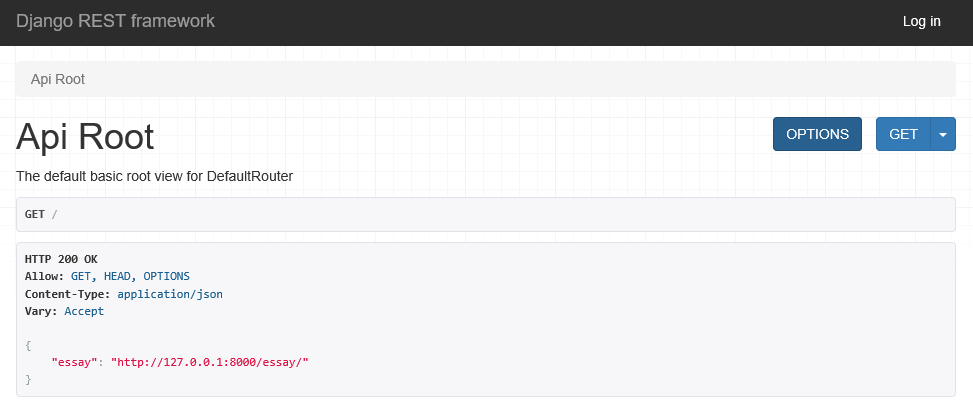
Task: Click the Api Root page heading
Action: (x=85, y=136)
